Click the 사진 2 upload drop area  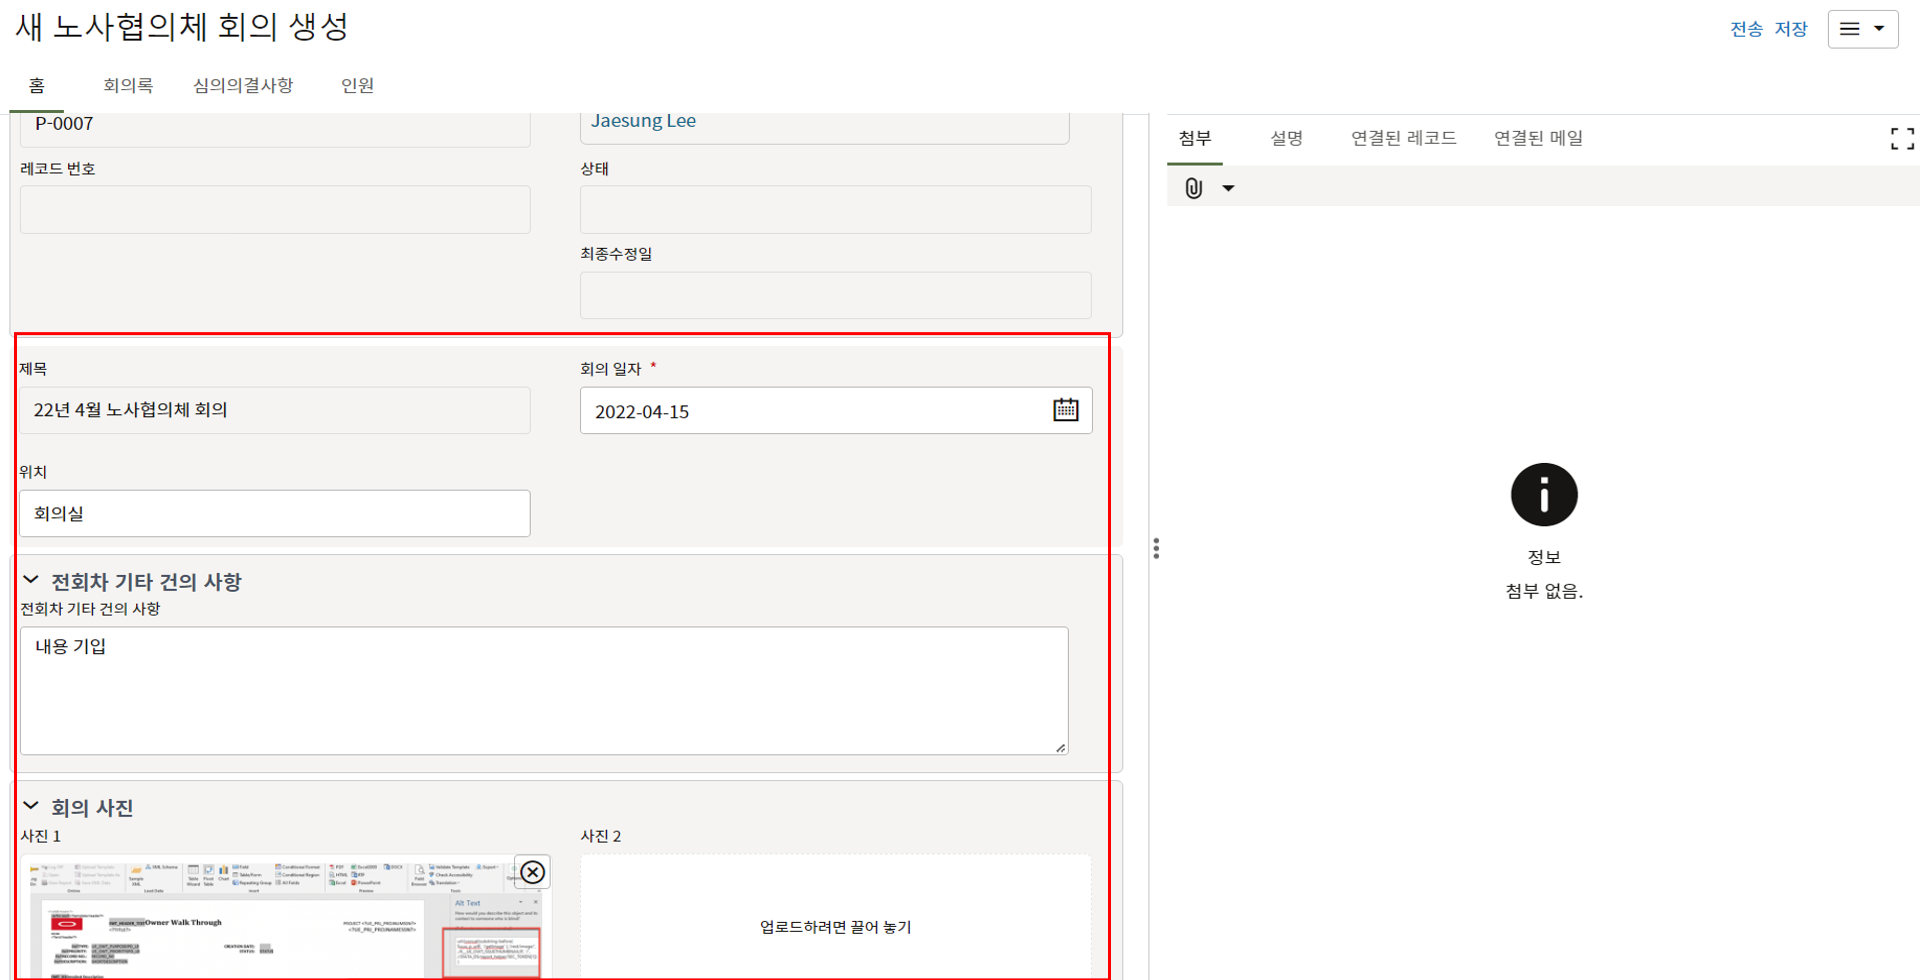(x=835, y=918)
